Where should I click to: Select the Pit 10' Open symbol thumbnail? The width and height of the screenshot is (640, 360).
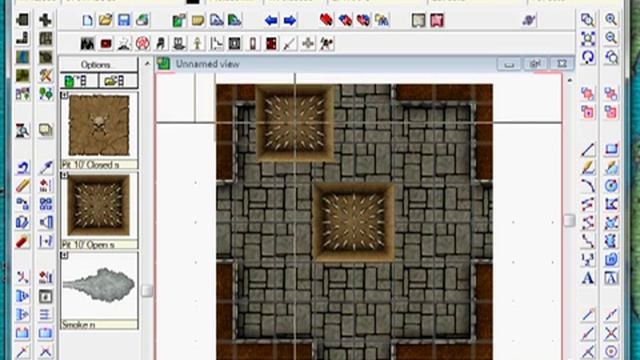[x=99, y=205]
